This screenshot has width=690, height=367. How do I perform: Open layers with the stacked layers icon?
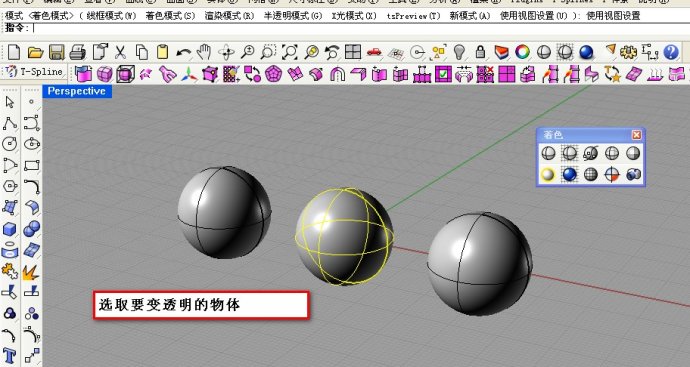point(501,52)
